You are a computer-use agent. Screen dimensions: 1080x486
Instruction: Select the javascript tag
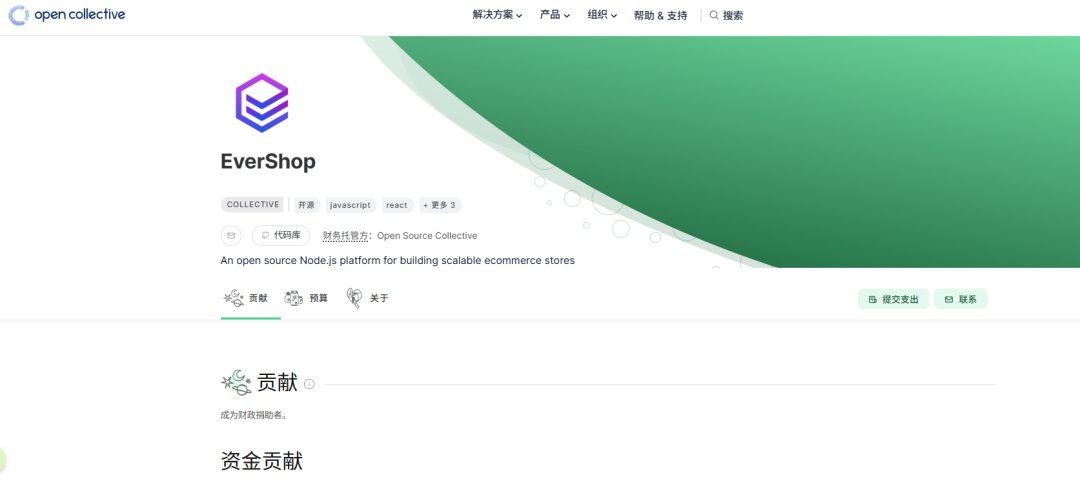pyautogui.click(x=350, y=205)
